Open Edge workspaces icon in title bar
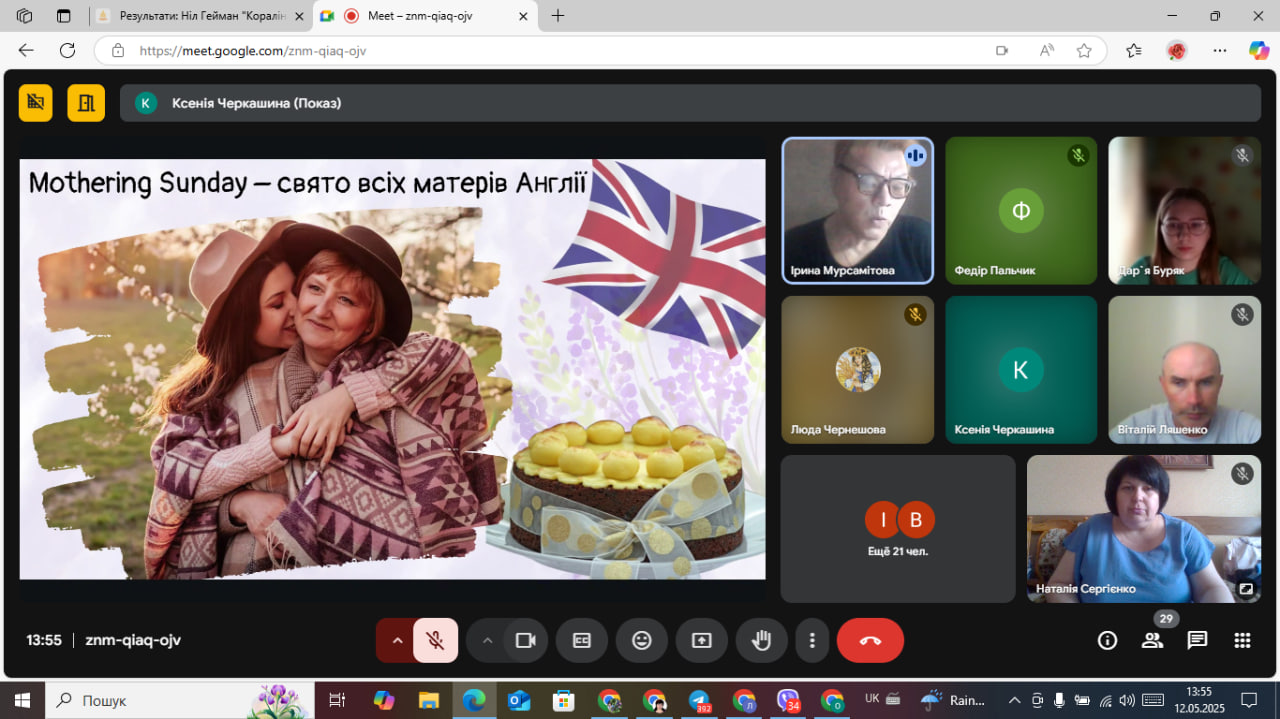This screenshot has height=719, width=1280. click(25, 16)
